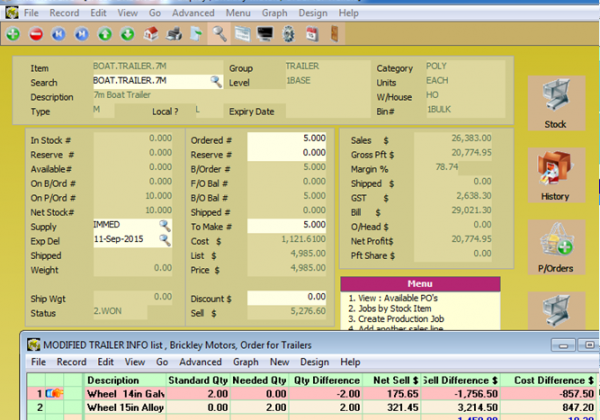This screenshot has height=420, width=600.
Task: Open the Stock shopping cart button
Action: 556,103
